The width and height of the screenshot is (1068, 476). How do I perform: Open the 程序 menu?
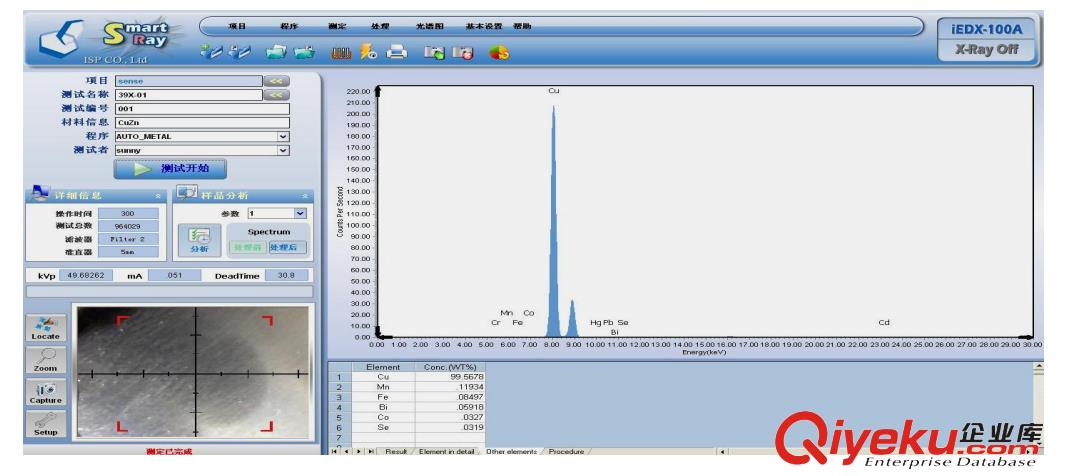[x=289, y=27]
